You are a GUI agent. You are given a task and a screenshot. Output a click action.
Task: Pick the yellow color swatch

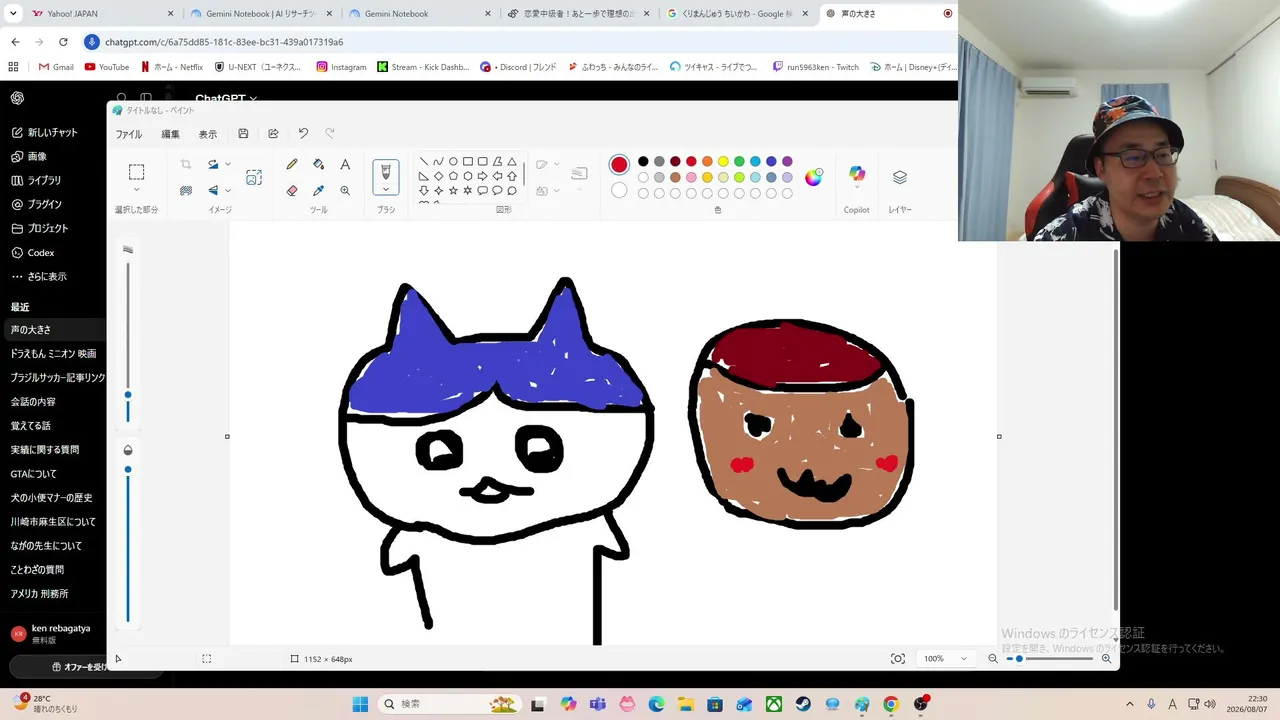tap(723, 161)
